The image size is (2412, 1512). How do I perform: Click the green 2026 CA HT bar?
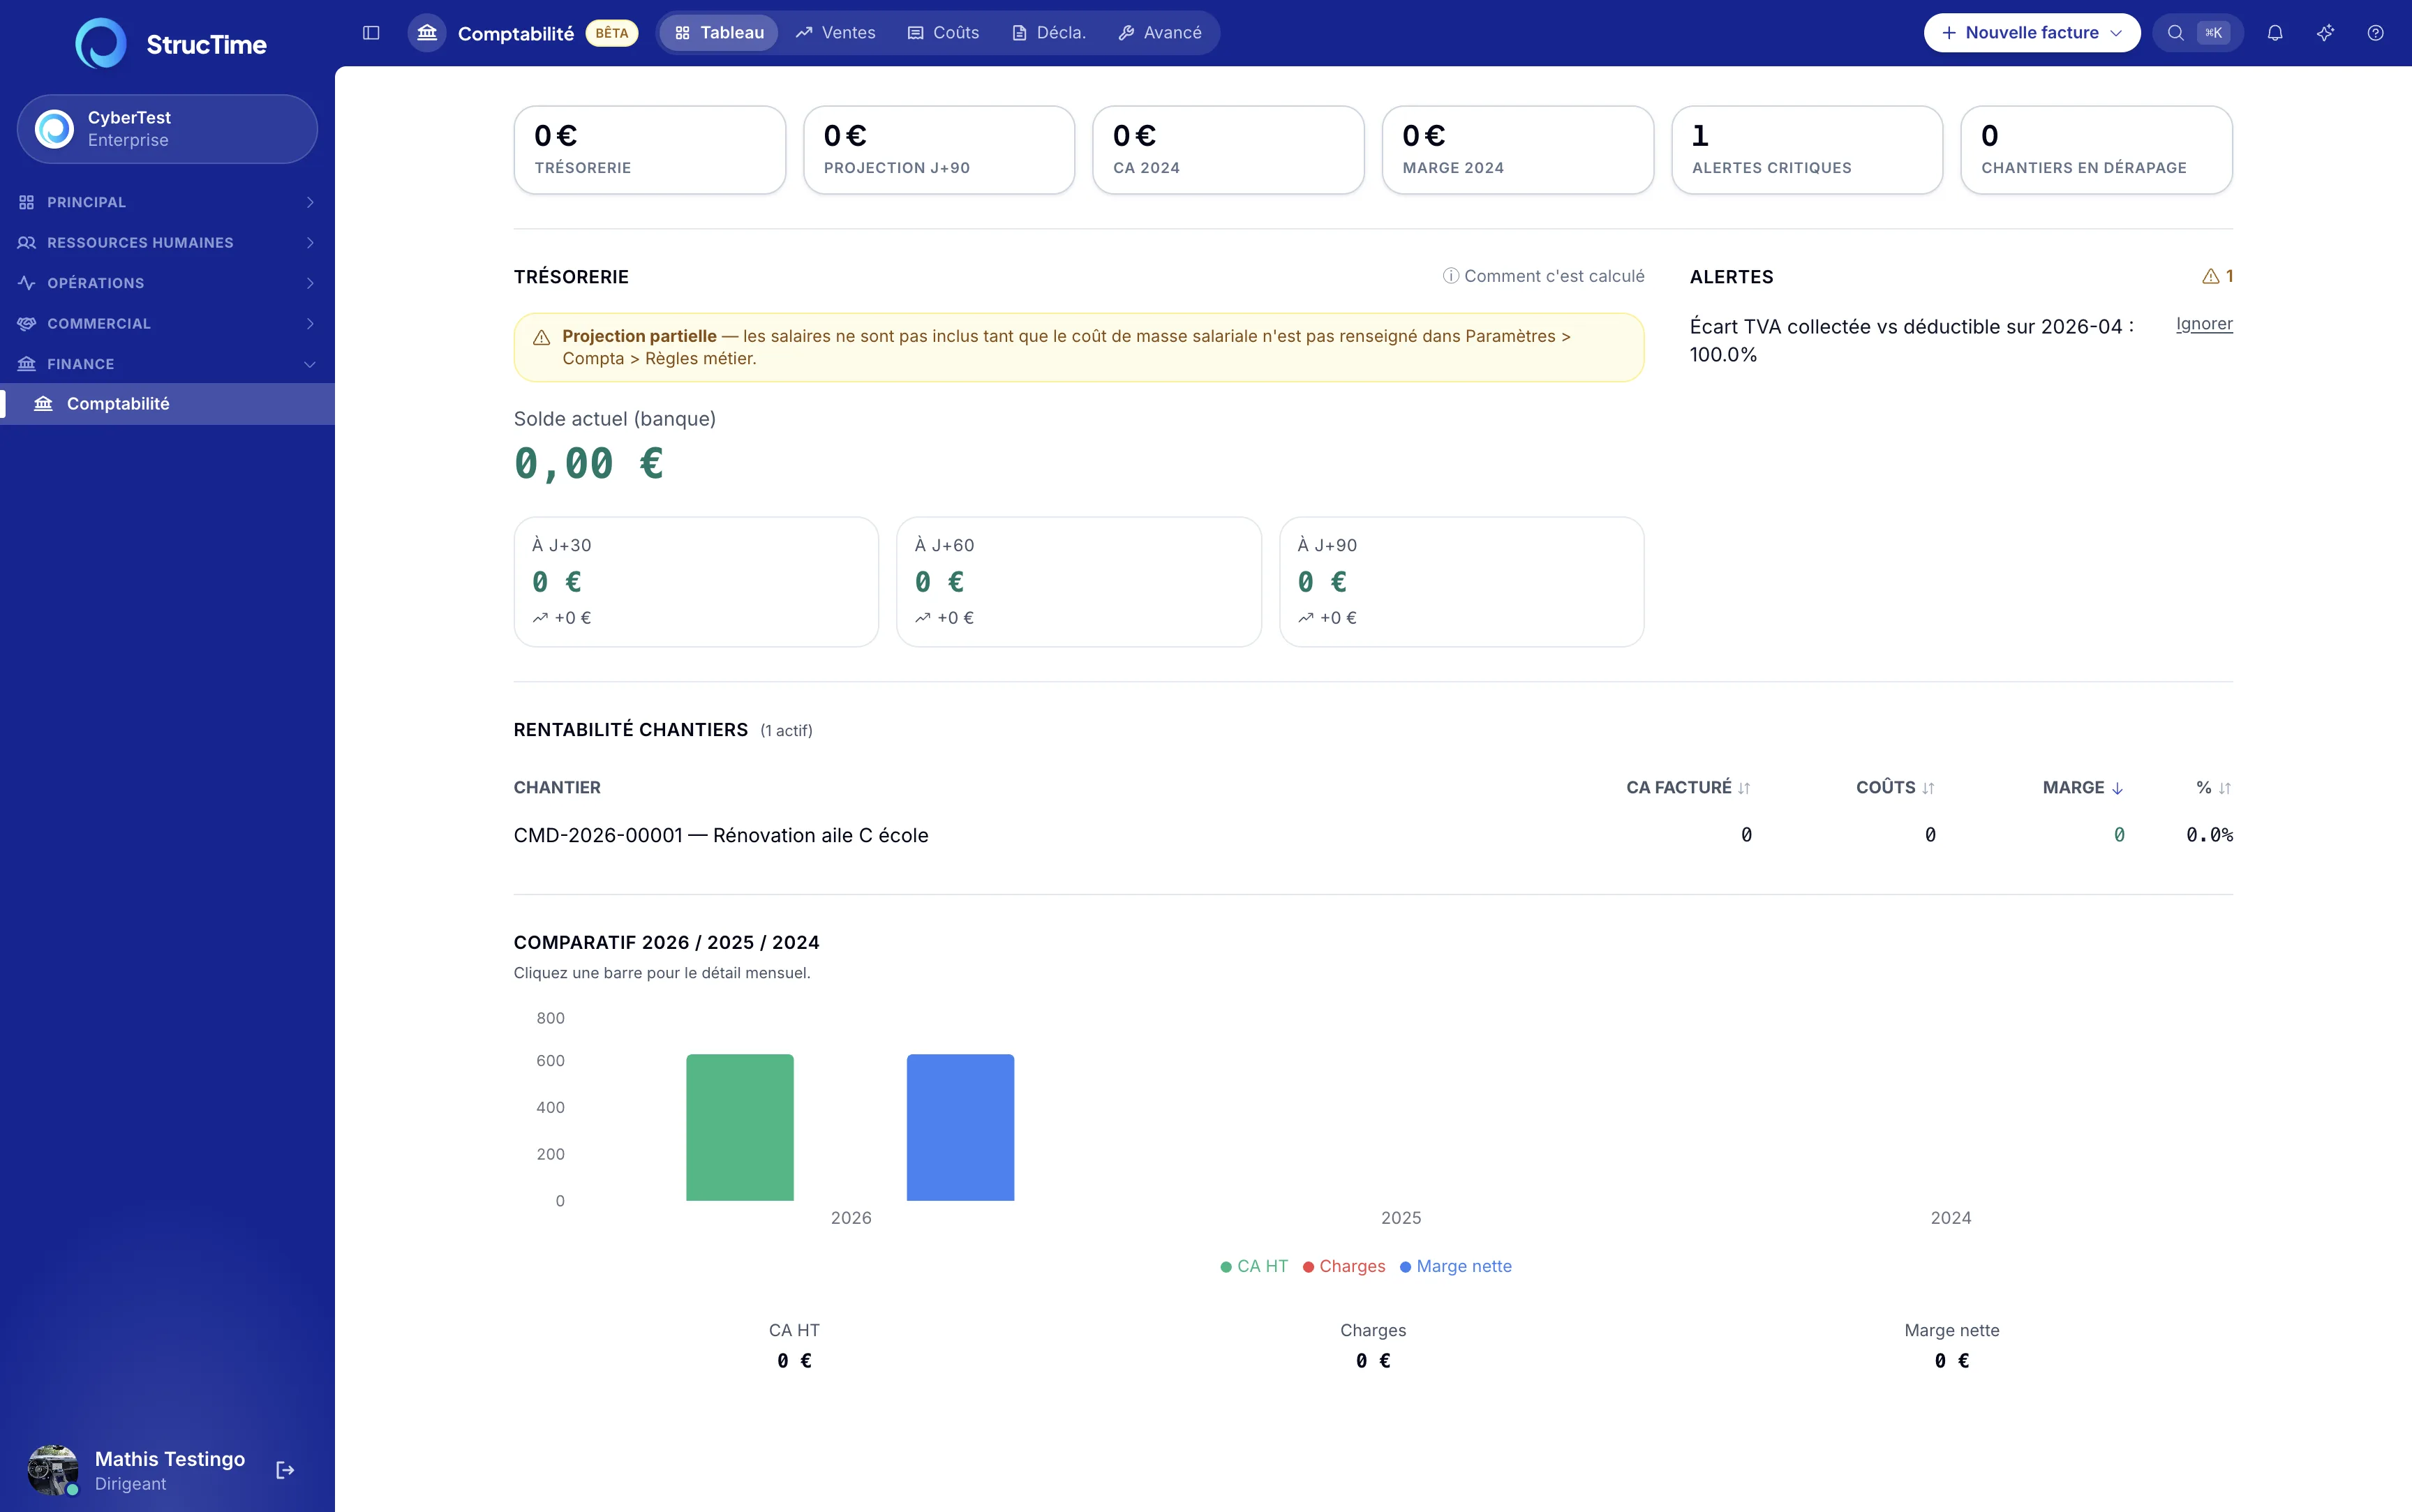tap(740, 1127)
